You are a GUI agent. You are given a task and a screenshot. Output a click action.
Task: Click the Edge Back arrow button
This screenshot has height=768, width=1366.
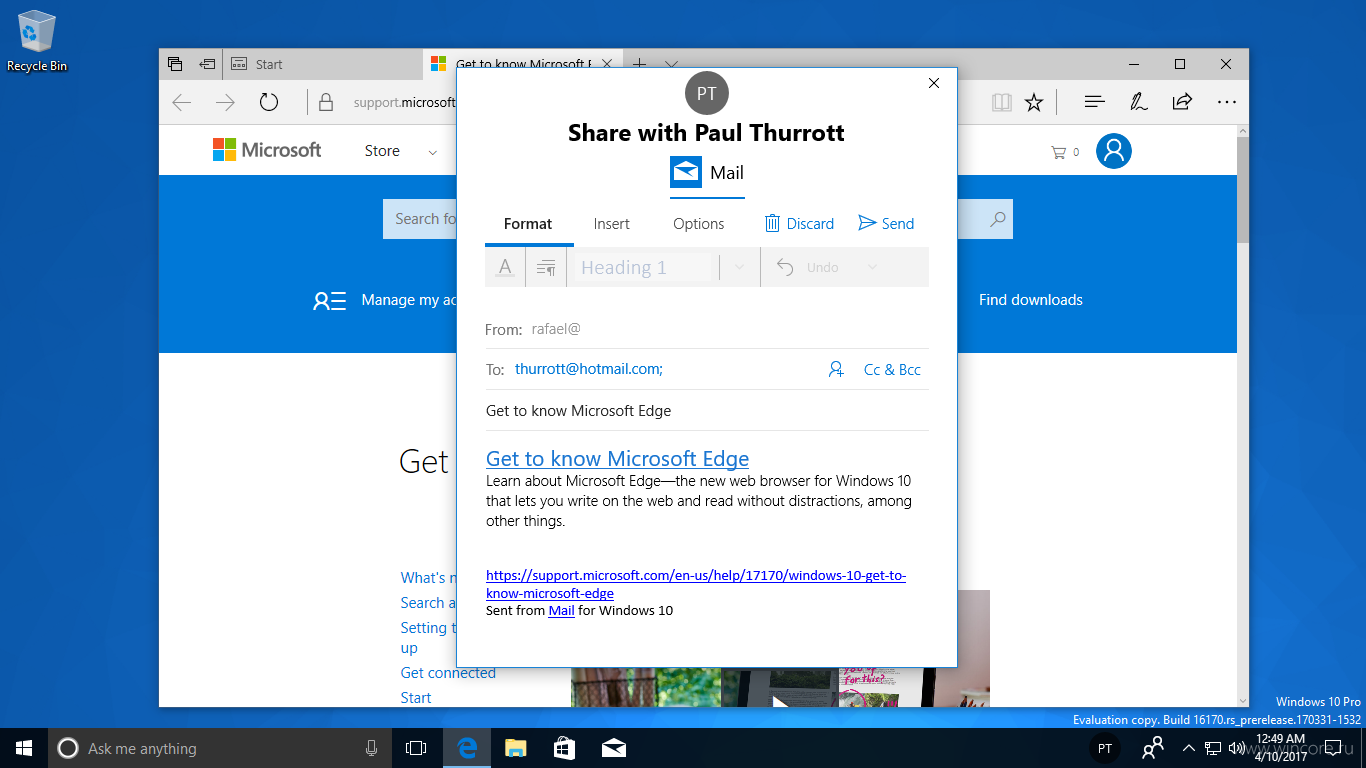pos(181,102)
